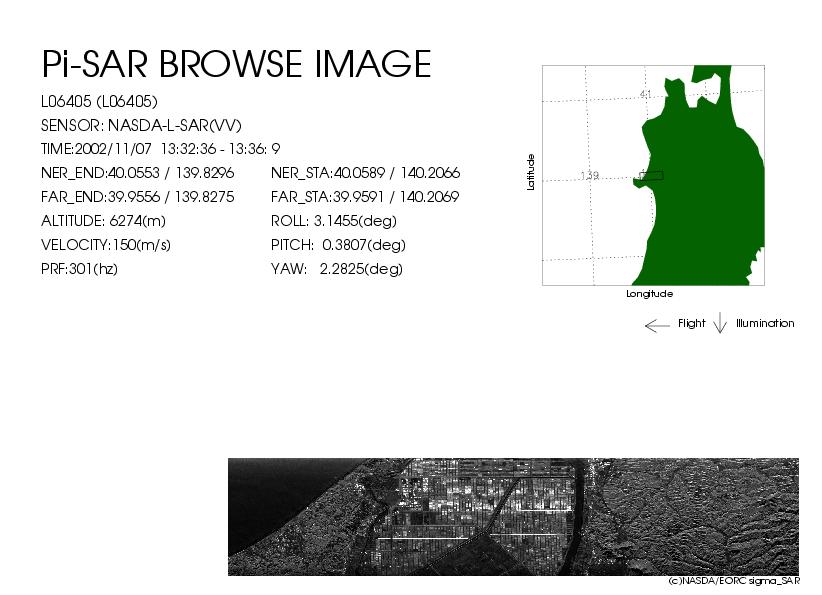The width and height of the screenshot is (822, 595).
Task: Click the PRF:301(hz) text
Action: pos(79,269)
